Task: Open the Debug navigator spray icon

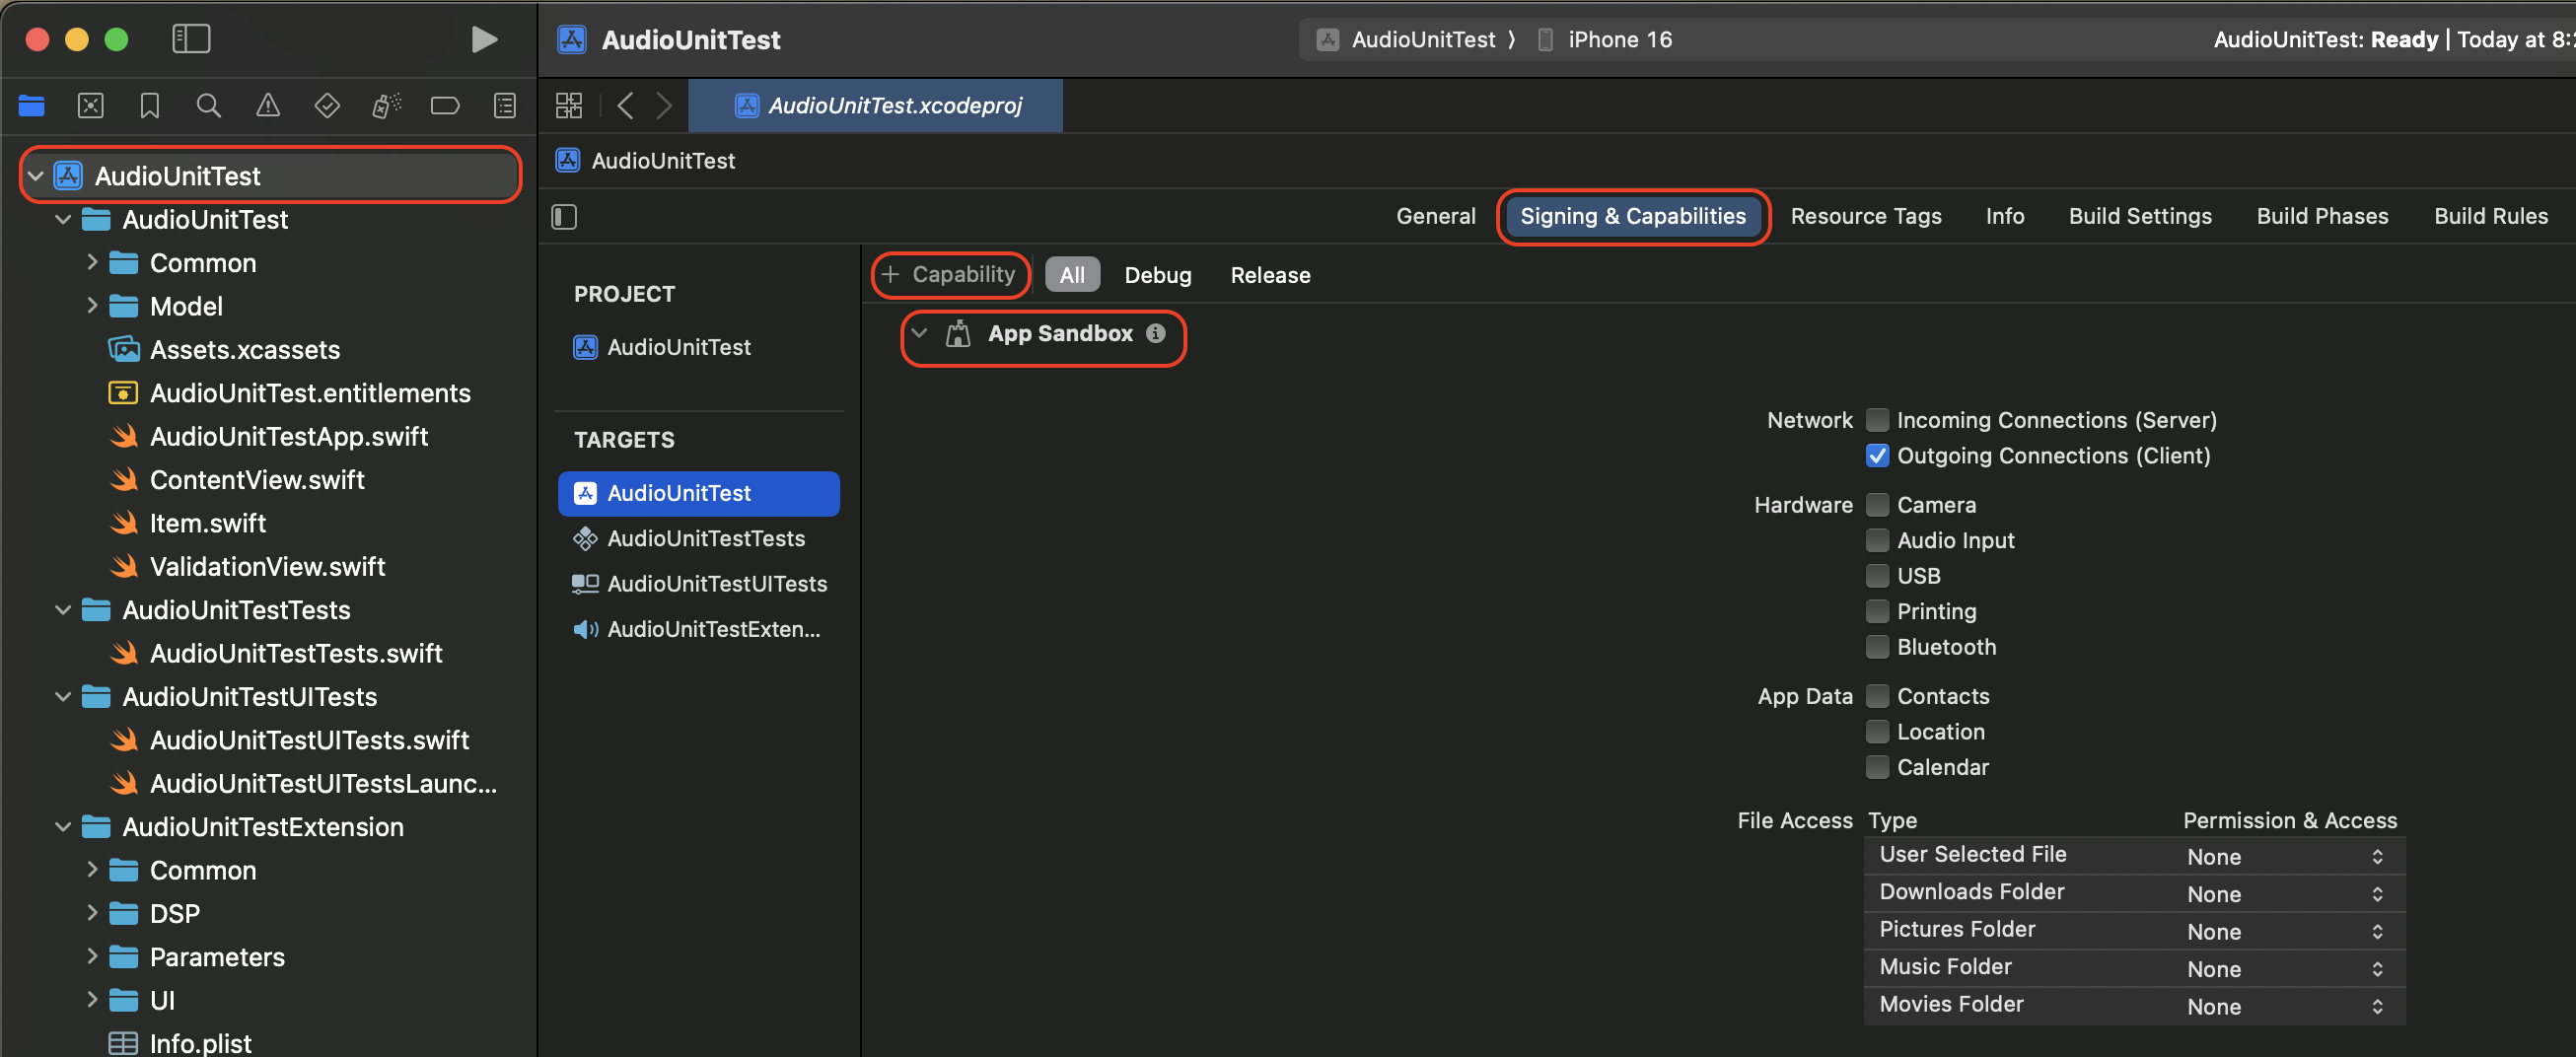Action: click(386, 105)
